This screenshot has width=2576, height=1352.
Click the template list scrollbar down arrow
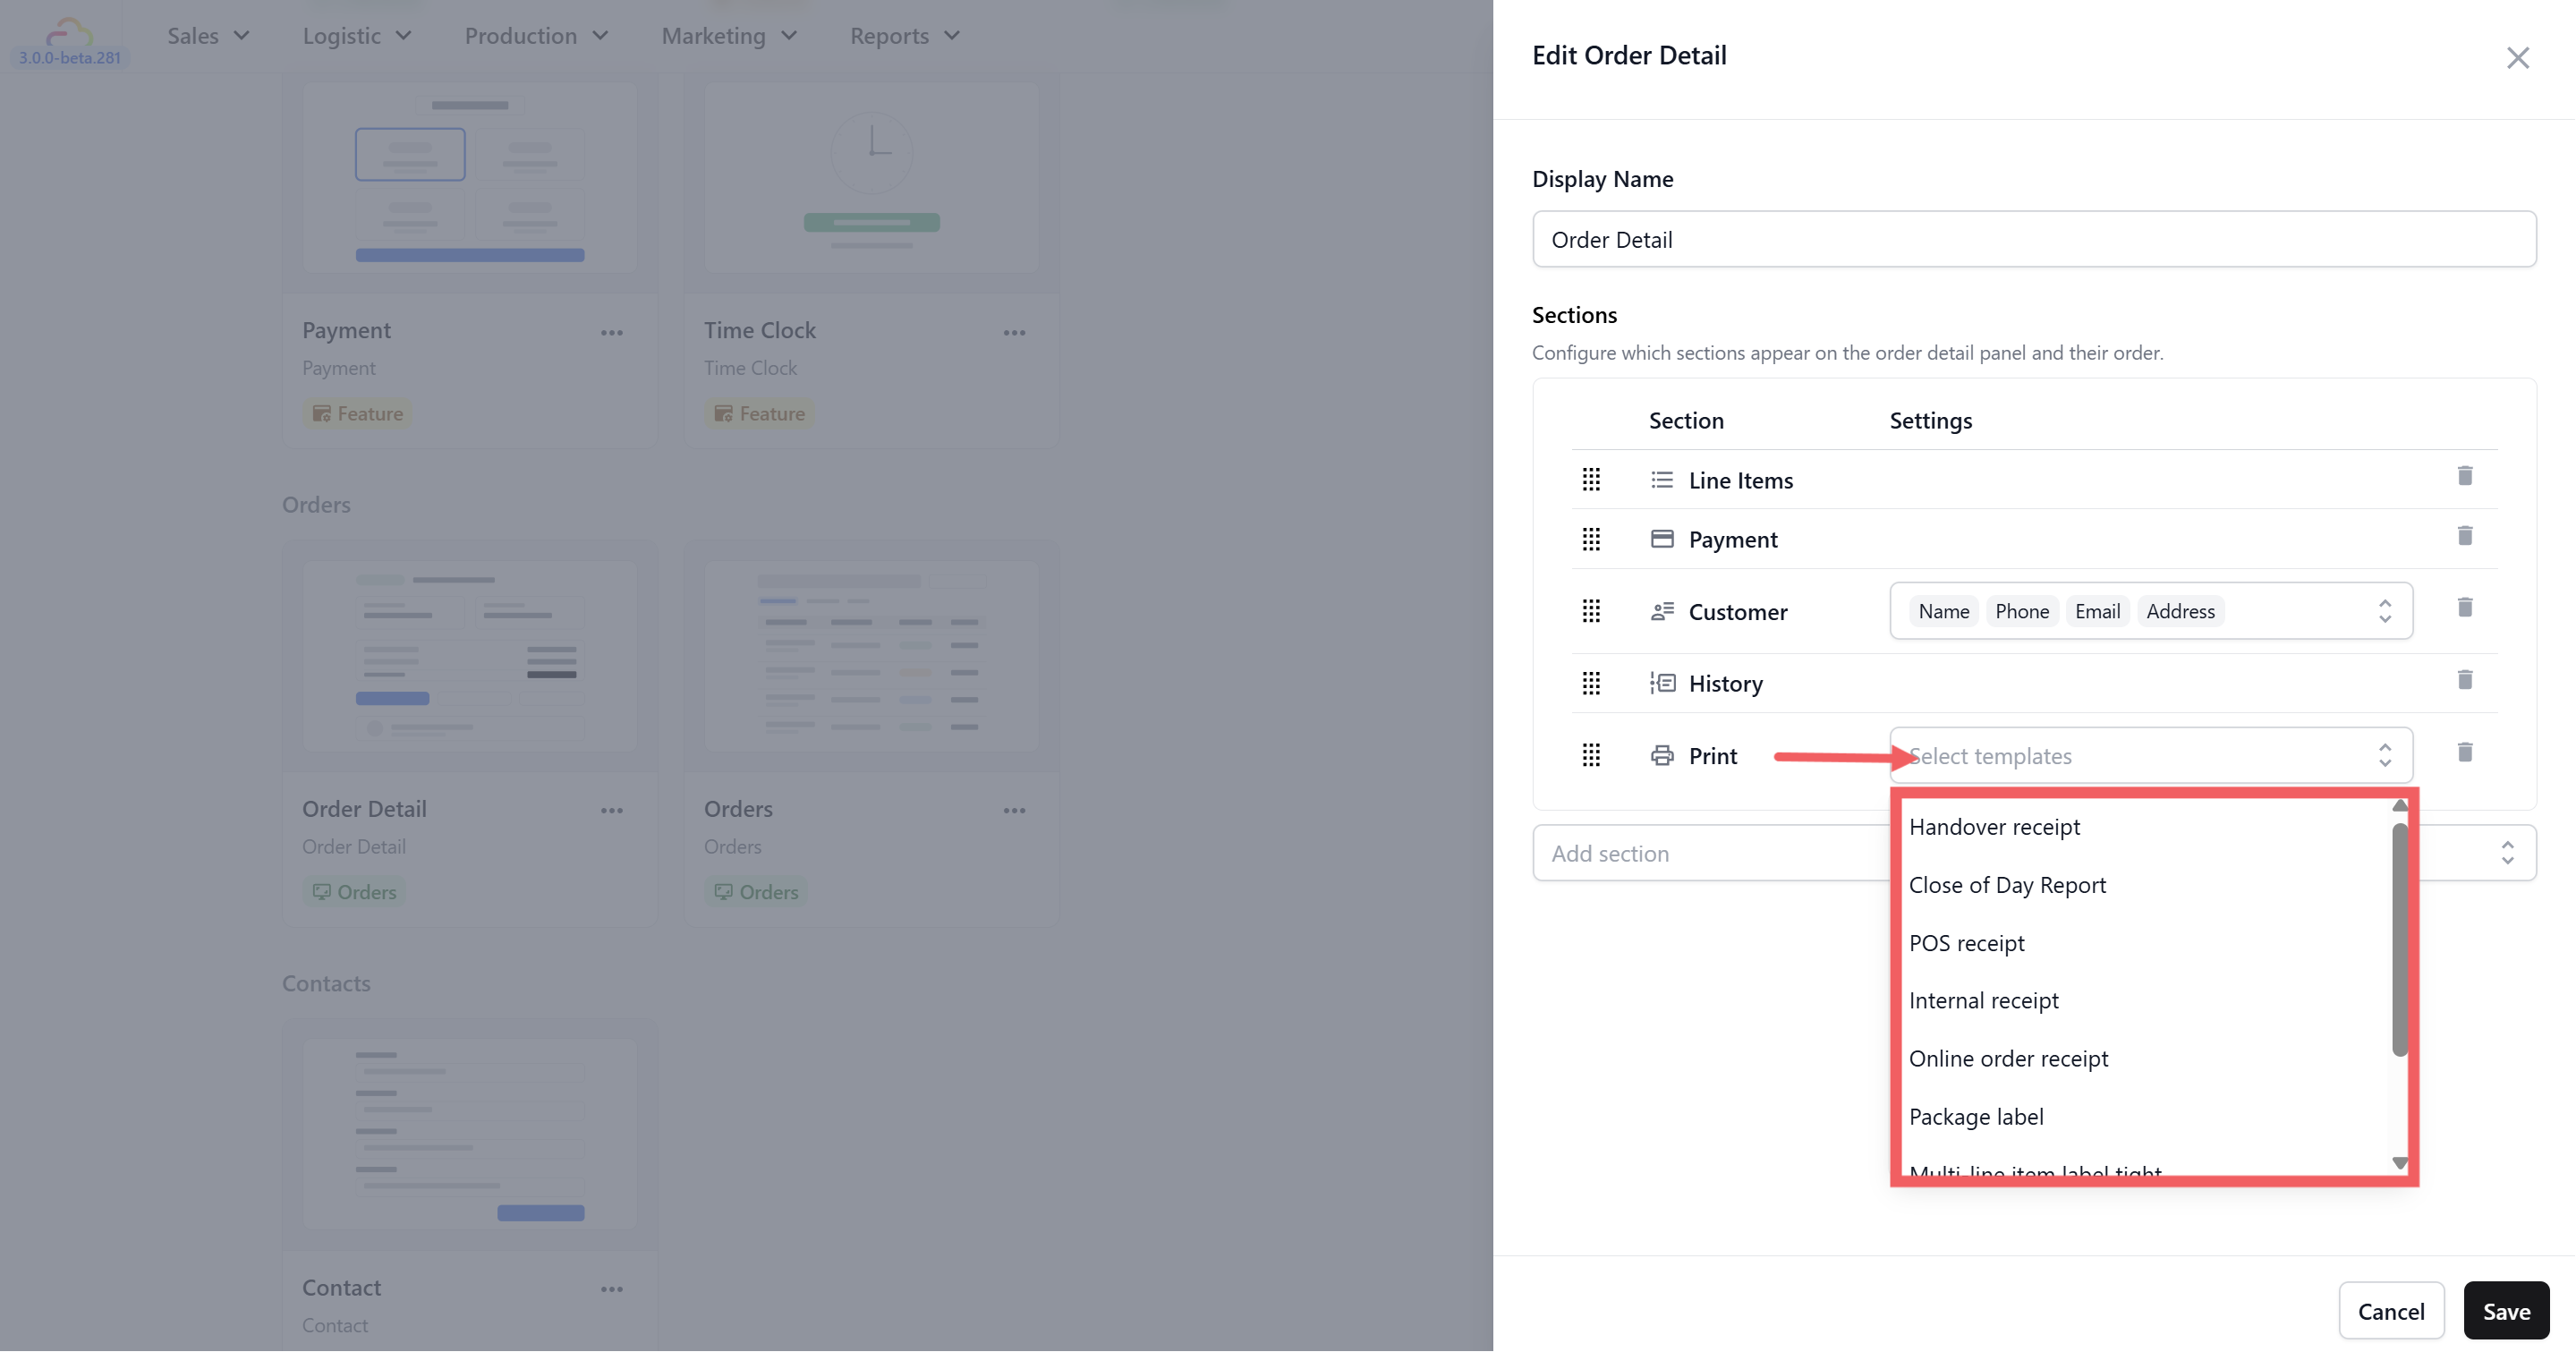(2399, 1163)
